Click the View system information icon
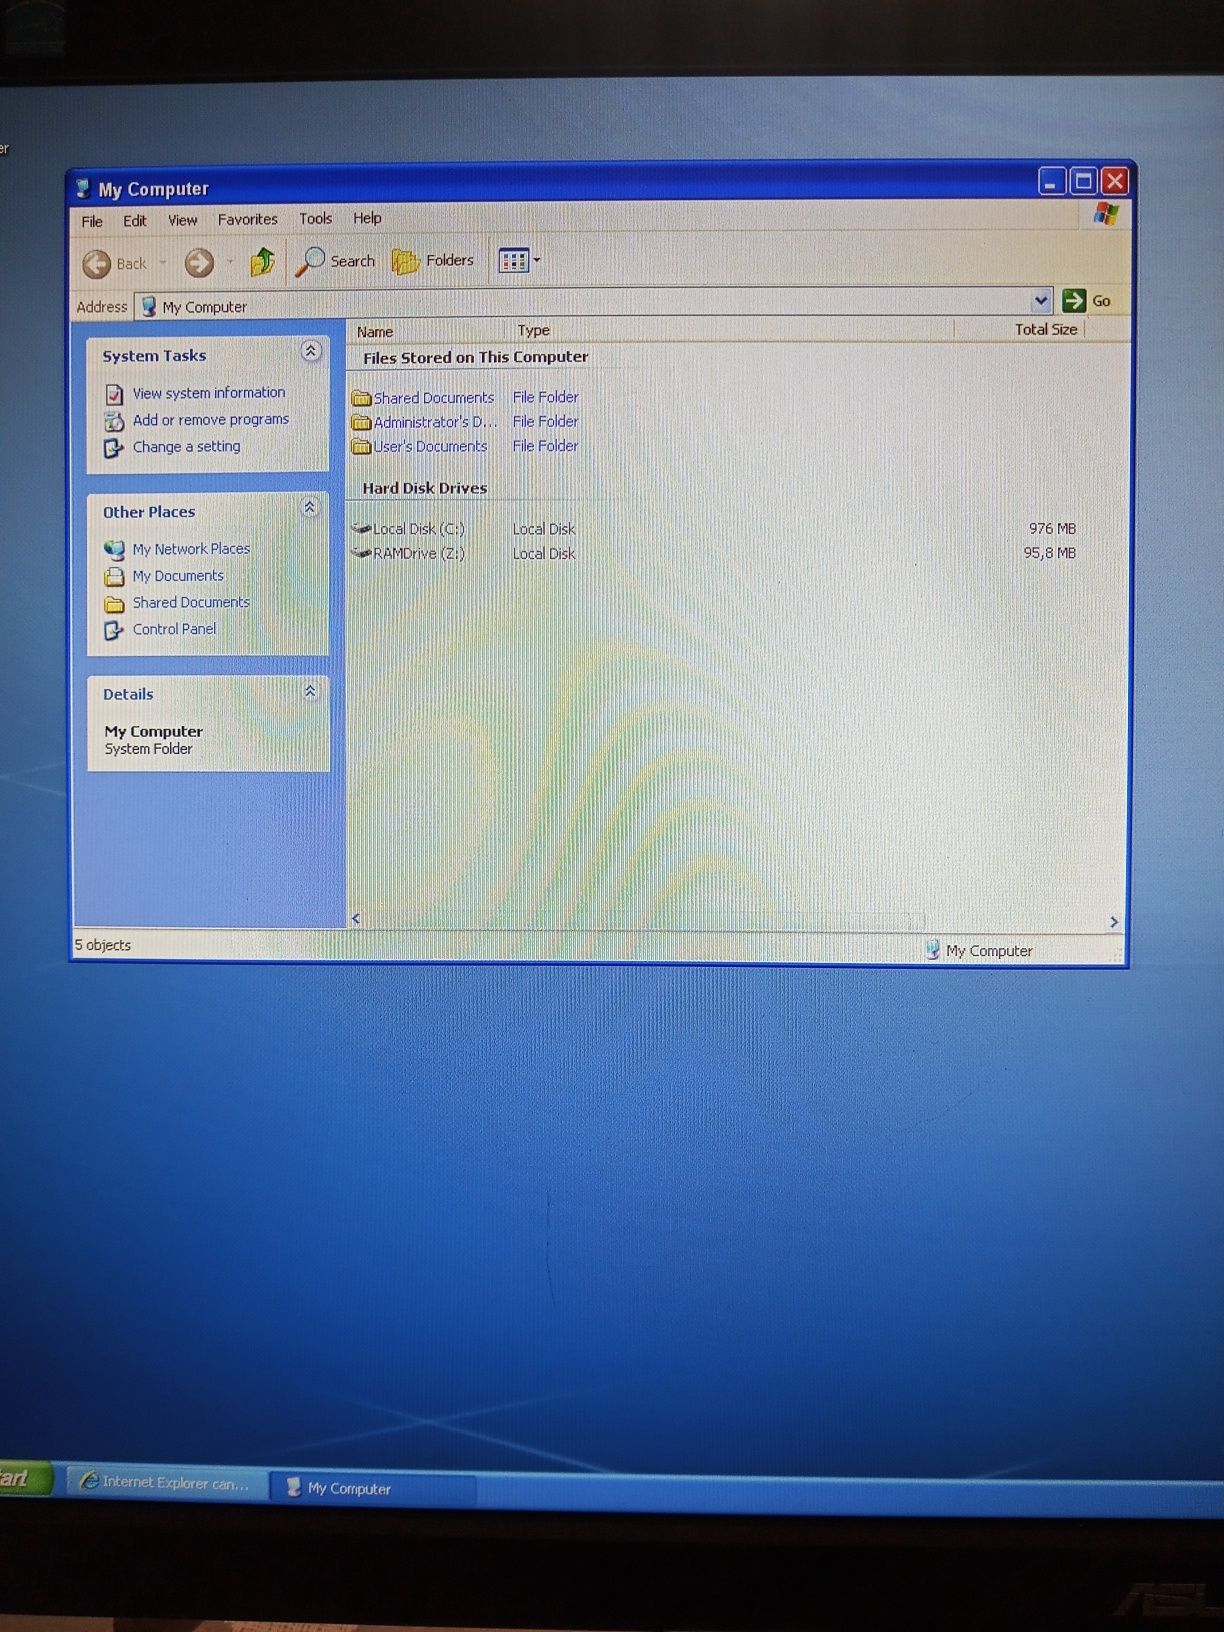The width and height of the screenshot is (1224, 1632). [114, 394]
